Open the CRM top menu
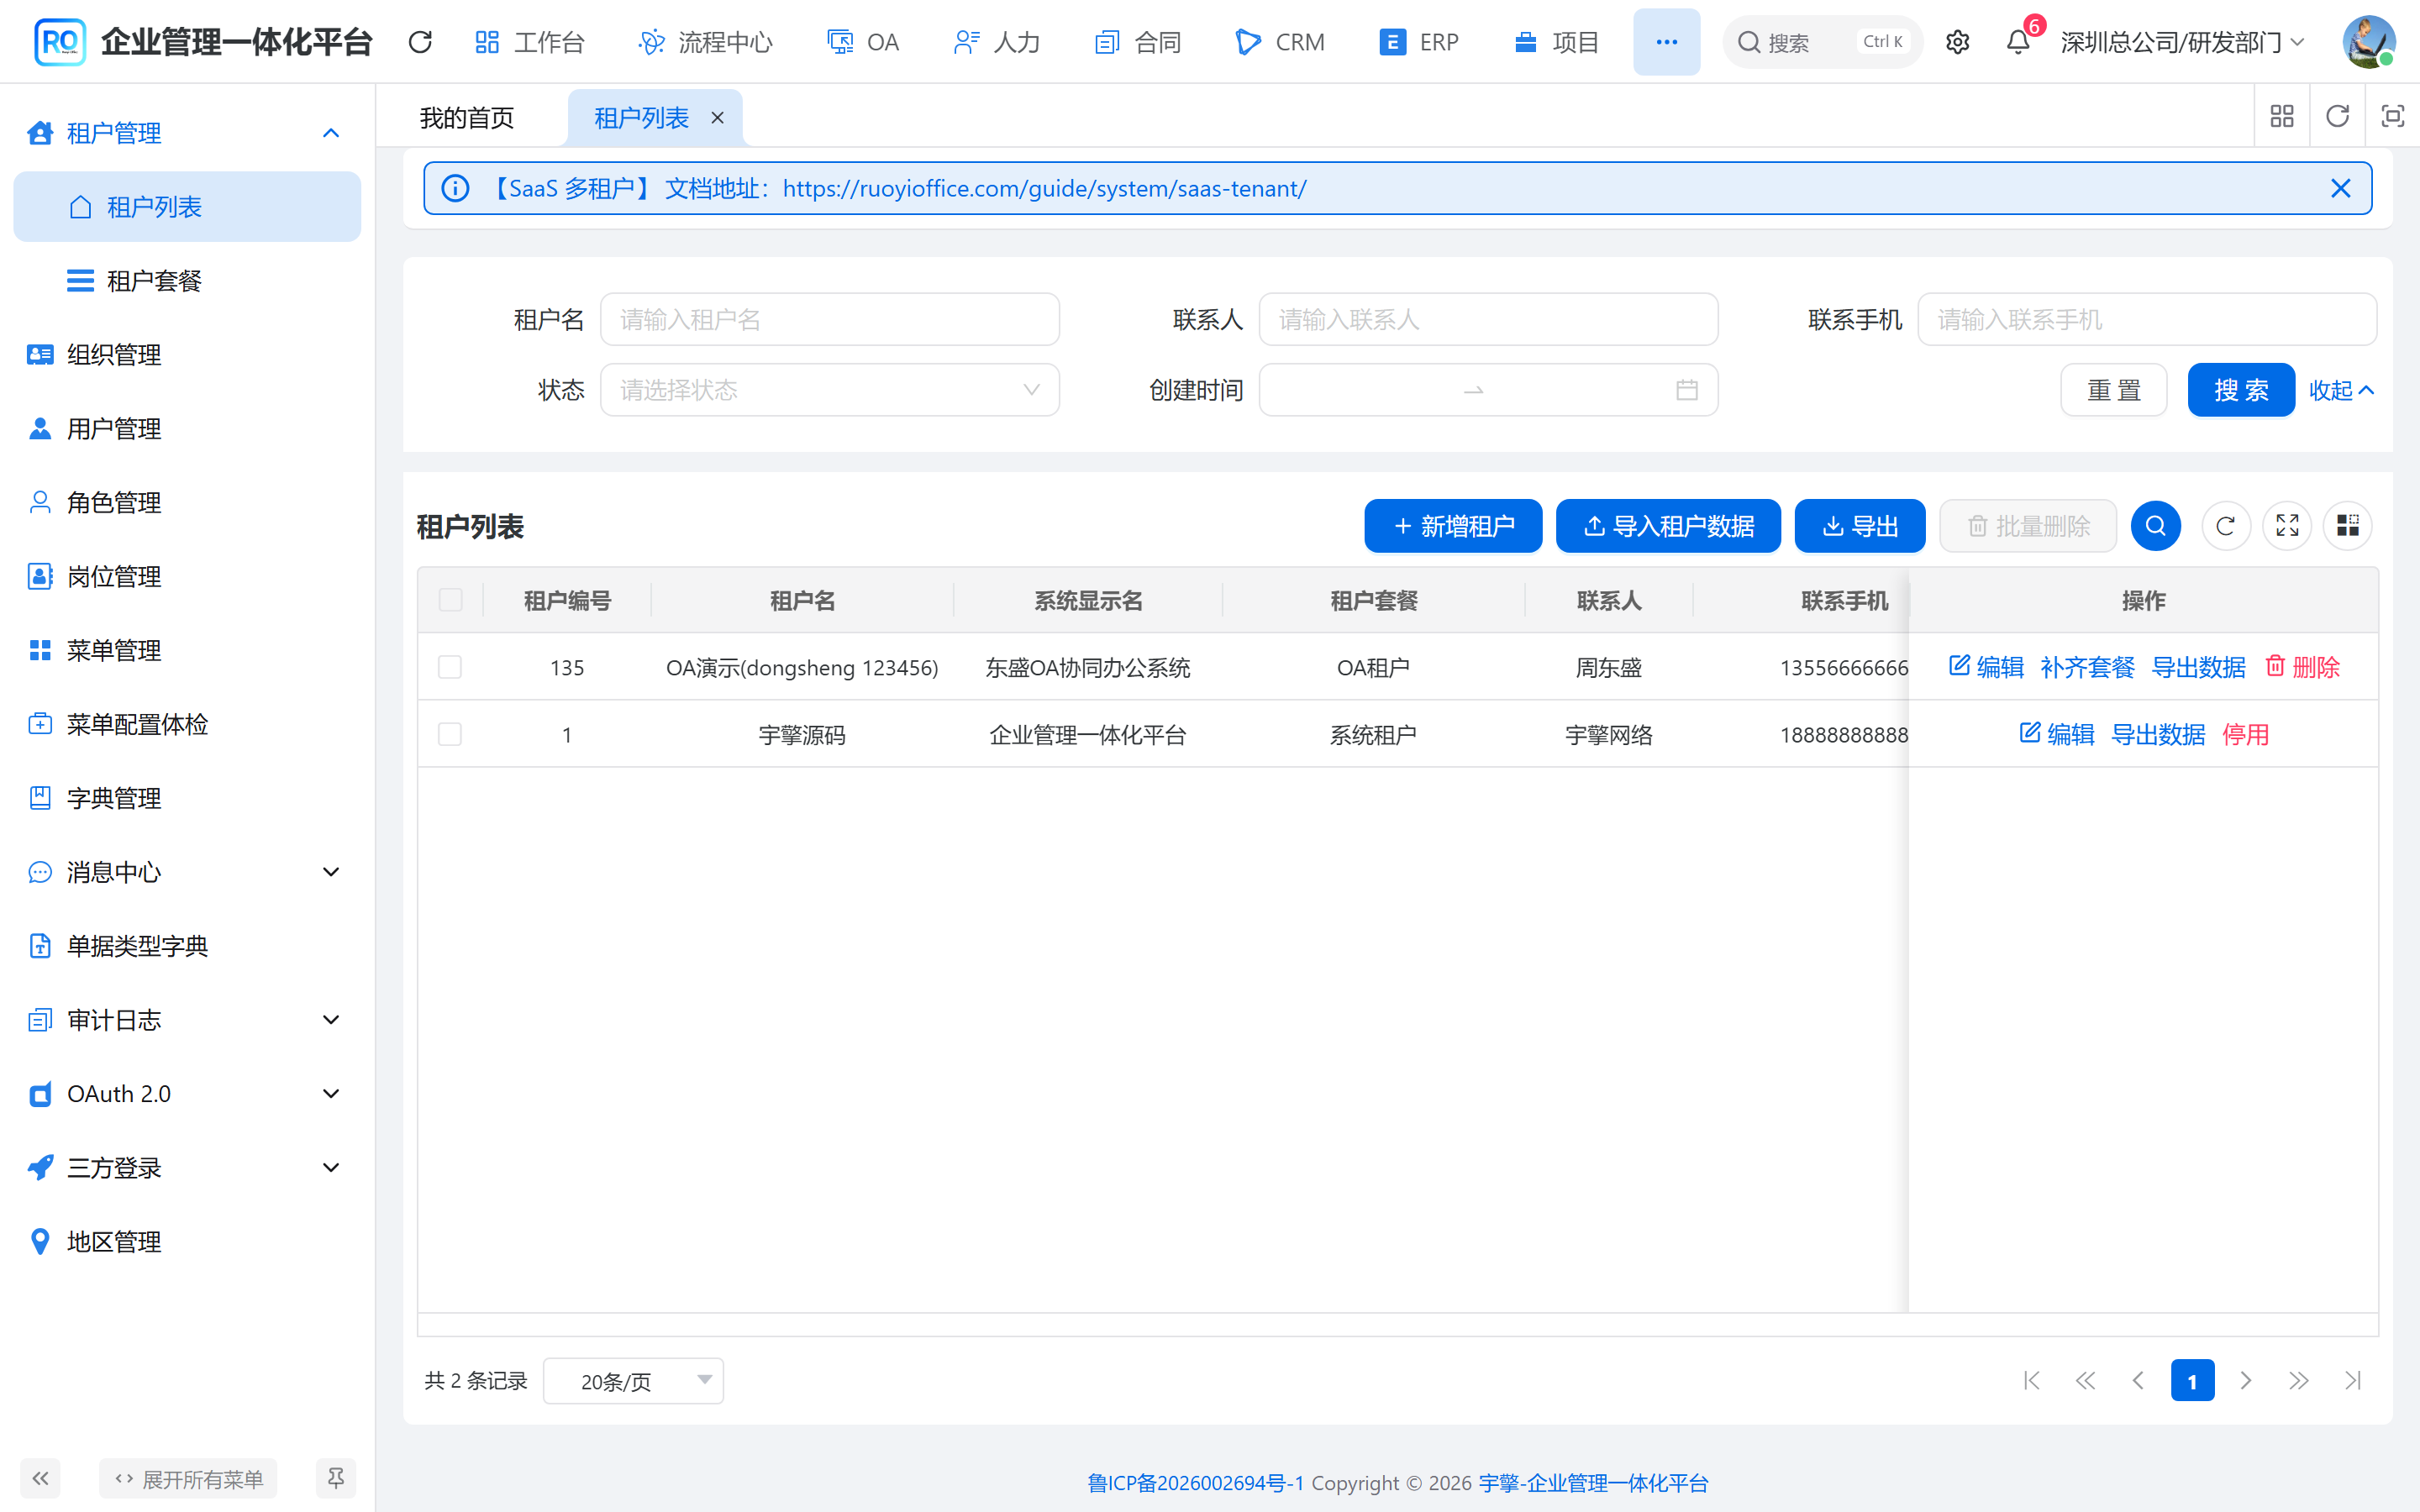This screenshot has width=2420, height=1512. click(1281, 42)
